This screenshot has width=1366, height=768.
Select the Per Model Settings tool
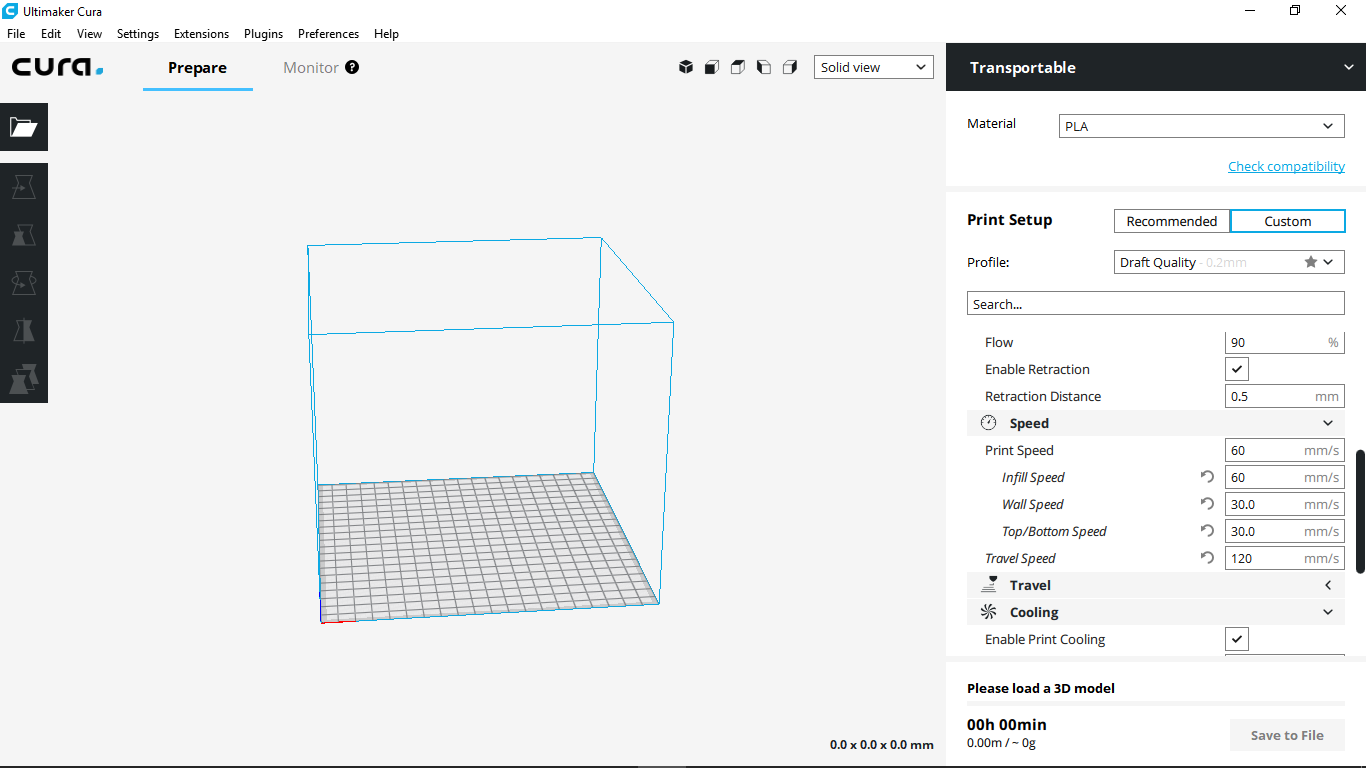(24, 379)
